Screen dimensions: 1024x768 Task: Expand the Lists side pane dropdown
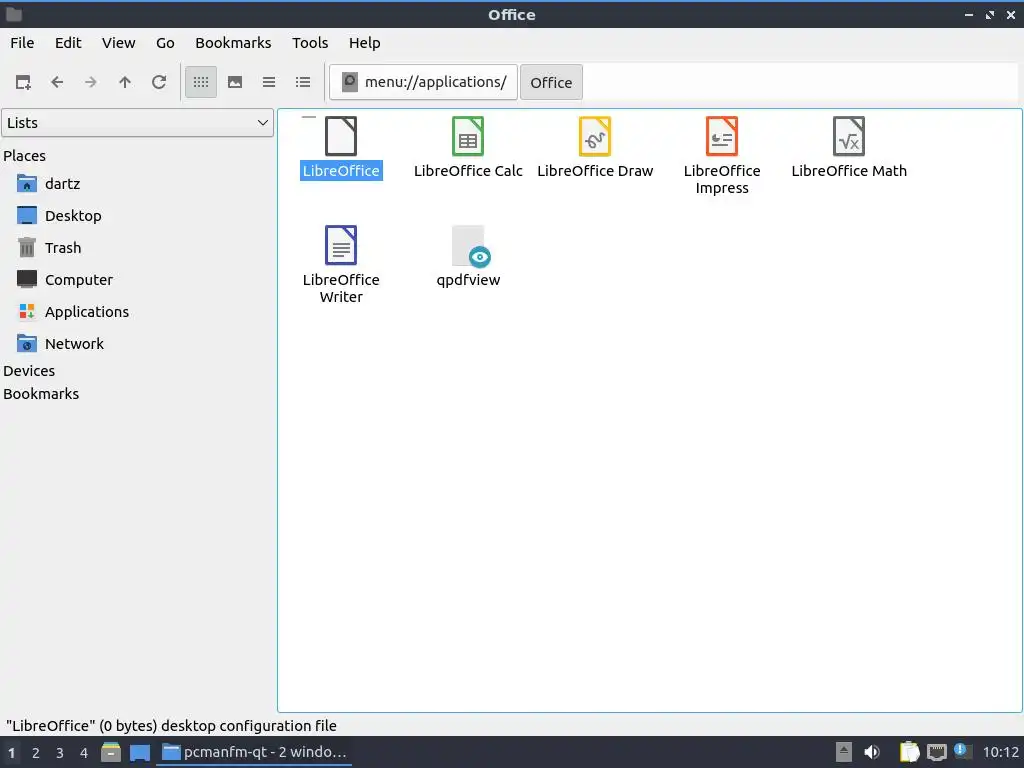coord(137,123)
